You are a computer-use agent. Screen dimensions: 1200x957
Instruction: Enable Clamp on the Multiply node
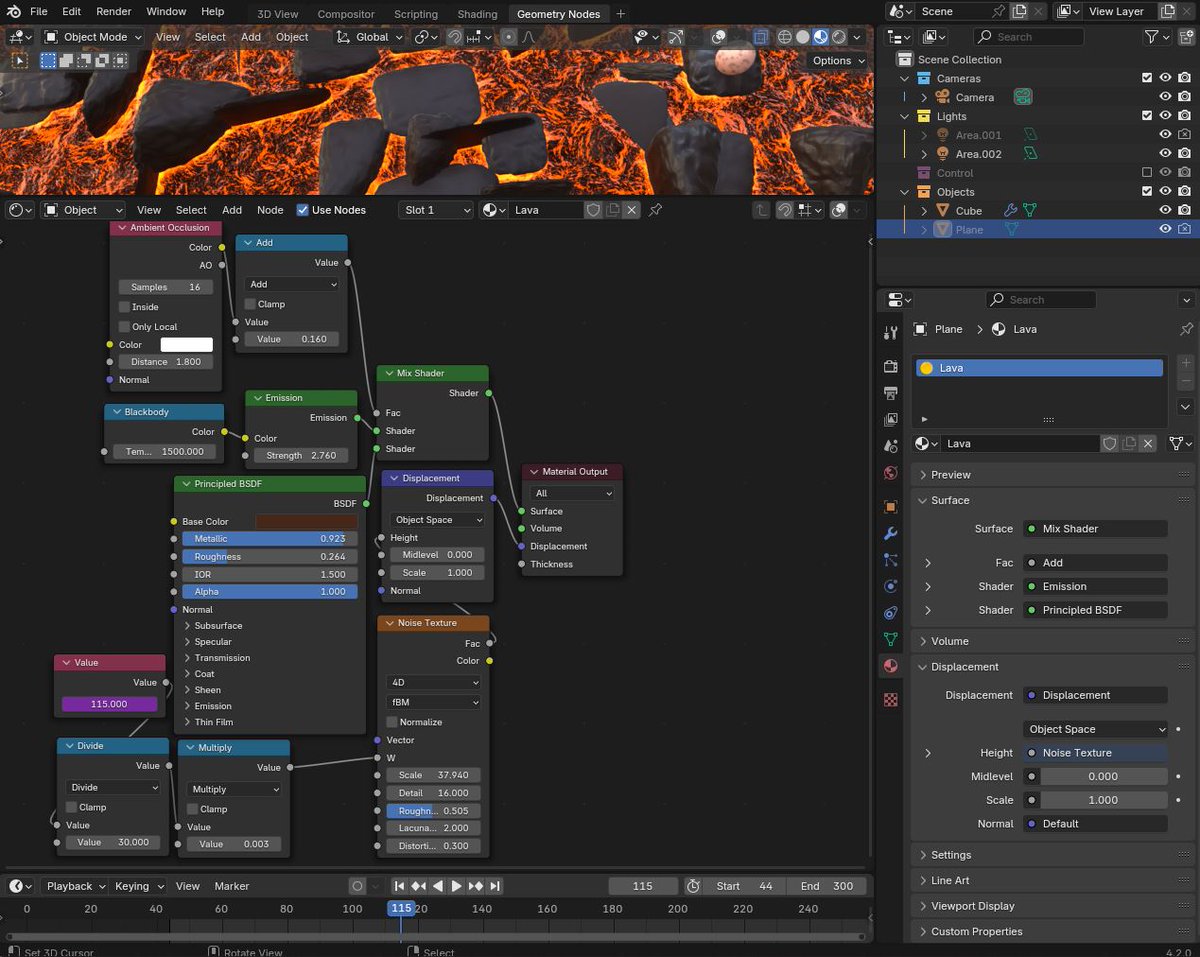[x=193, y=809]
